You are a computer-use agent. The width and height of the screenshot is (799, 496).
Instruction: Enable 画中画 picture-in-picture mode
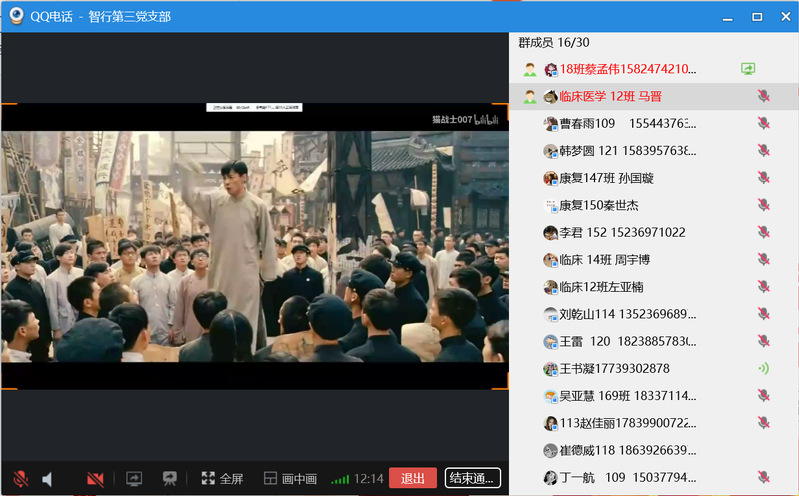290,478
